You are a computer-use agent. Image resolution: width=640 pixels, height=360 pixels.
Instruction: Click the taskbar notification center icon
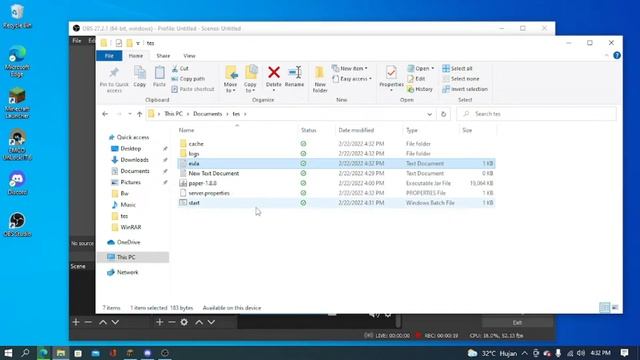click(x=624, y=353)
